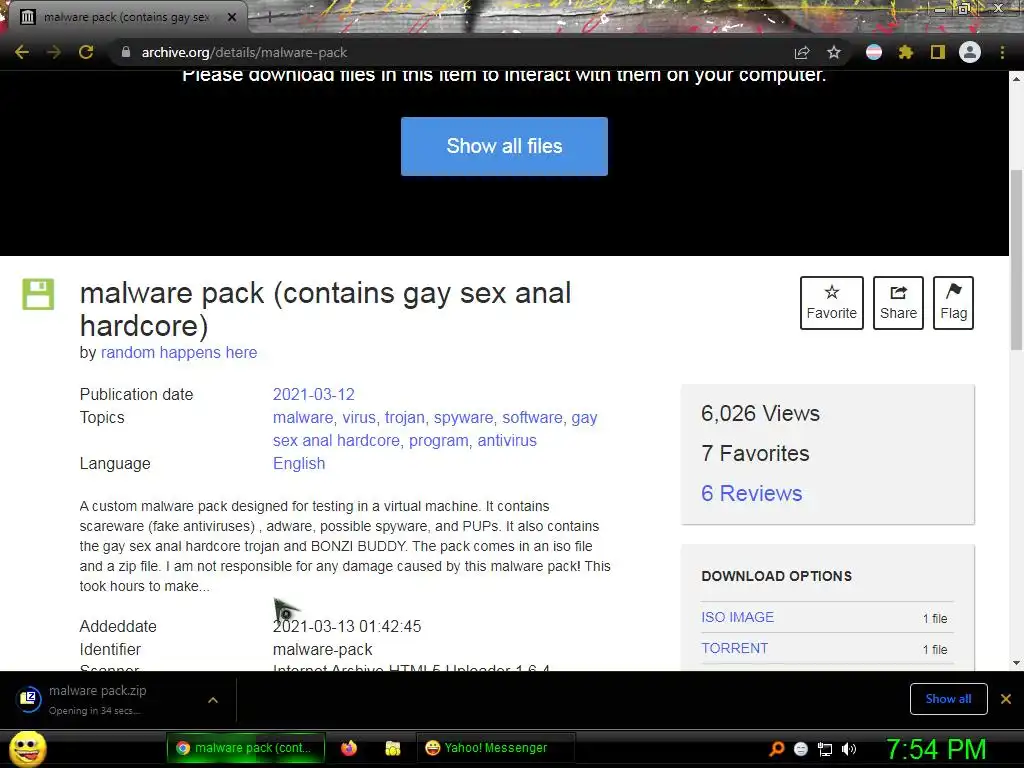Close the downloads bar

tap(1006, 699)
